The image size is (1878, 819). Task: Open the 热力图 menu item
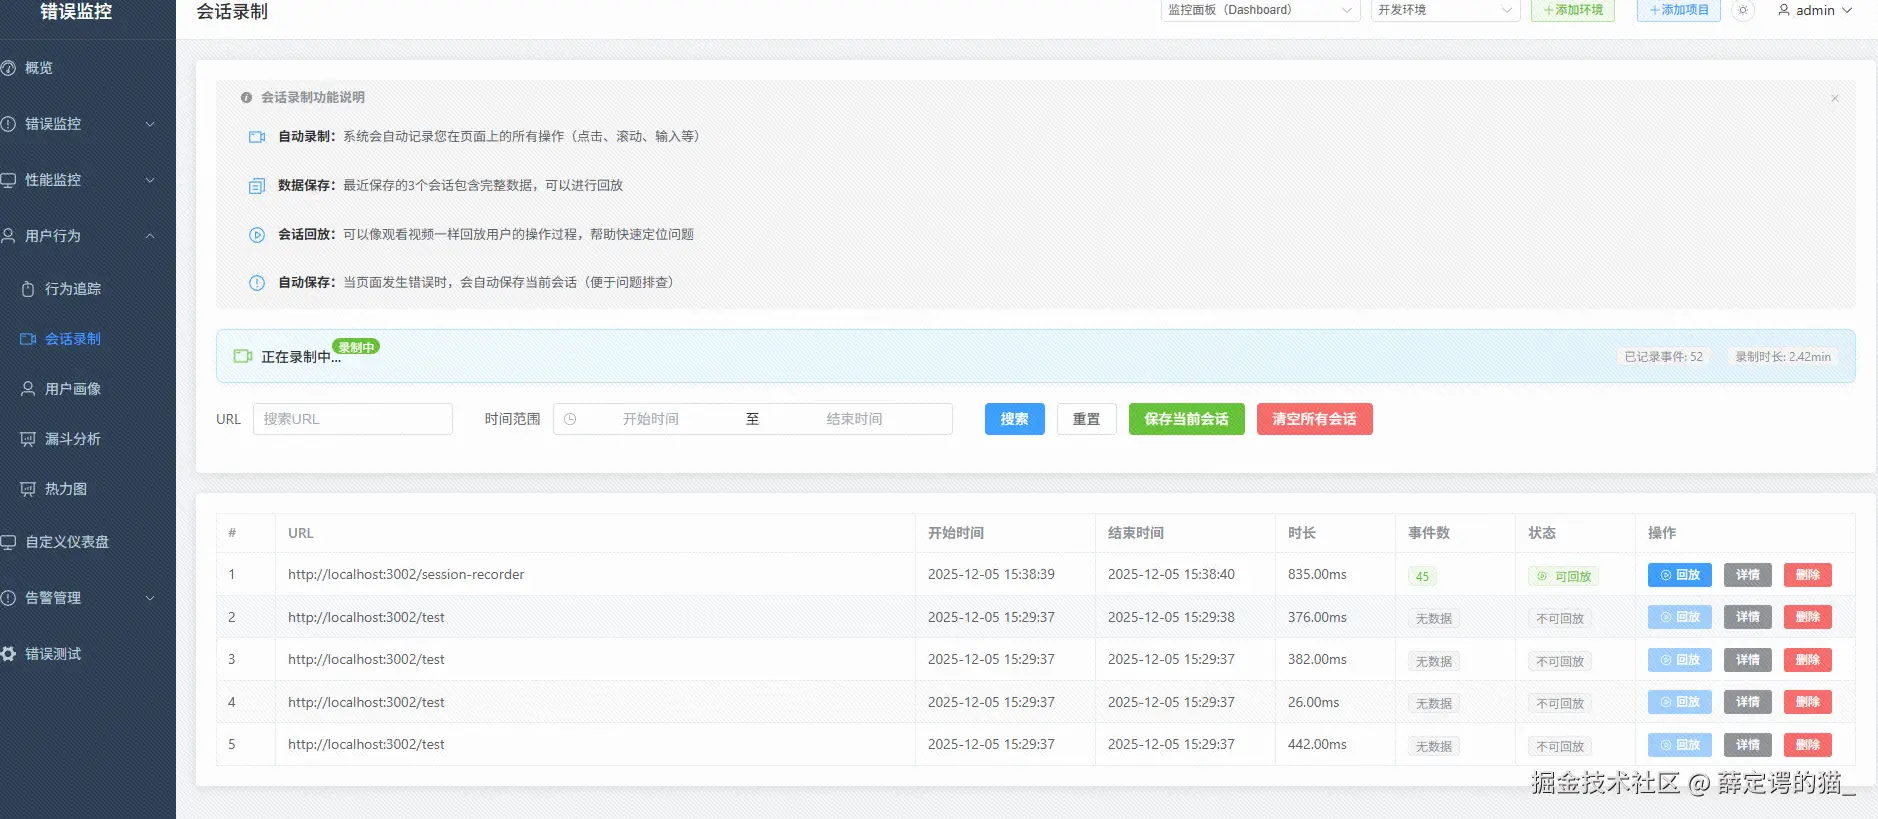tap(88, 489)
